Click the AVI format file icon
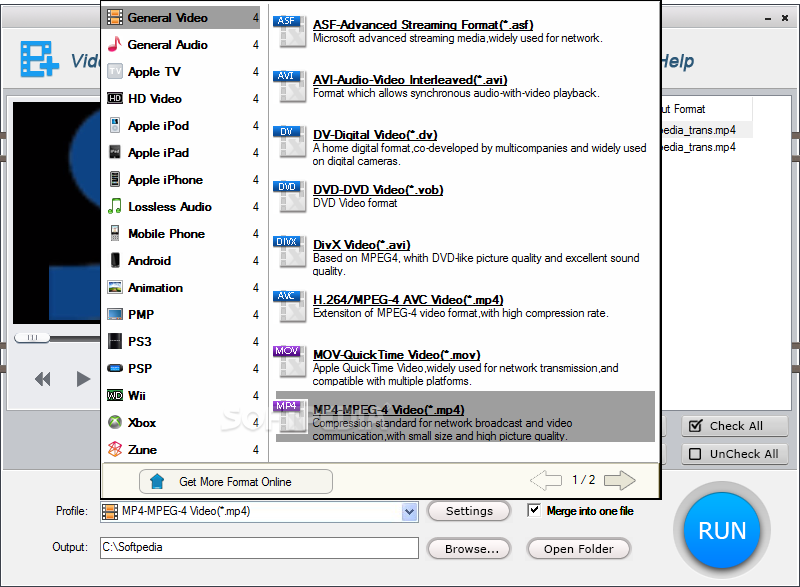Screen dimensions: 800x587 click(290, 86)
